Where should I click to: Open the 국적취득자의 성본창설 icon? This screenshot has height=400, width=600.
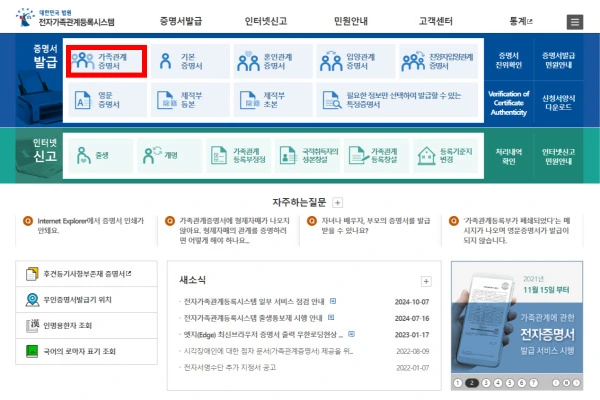(288, 155)
